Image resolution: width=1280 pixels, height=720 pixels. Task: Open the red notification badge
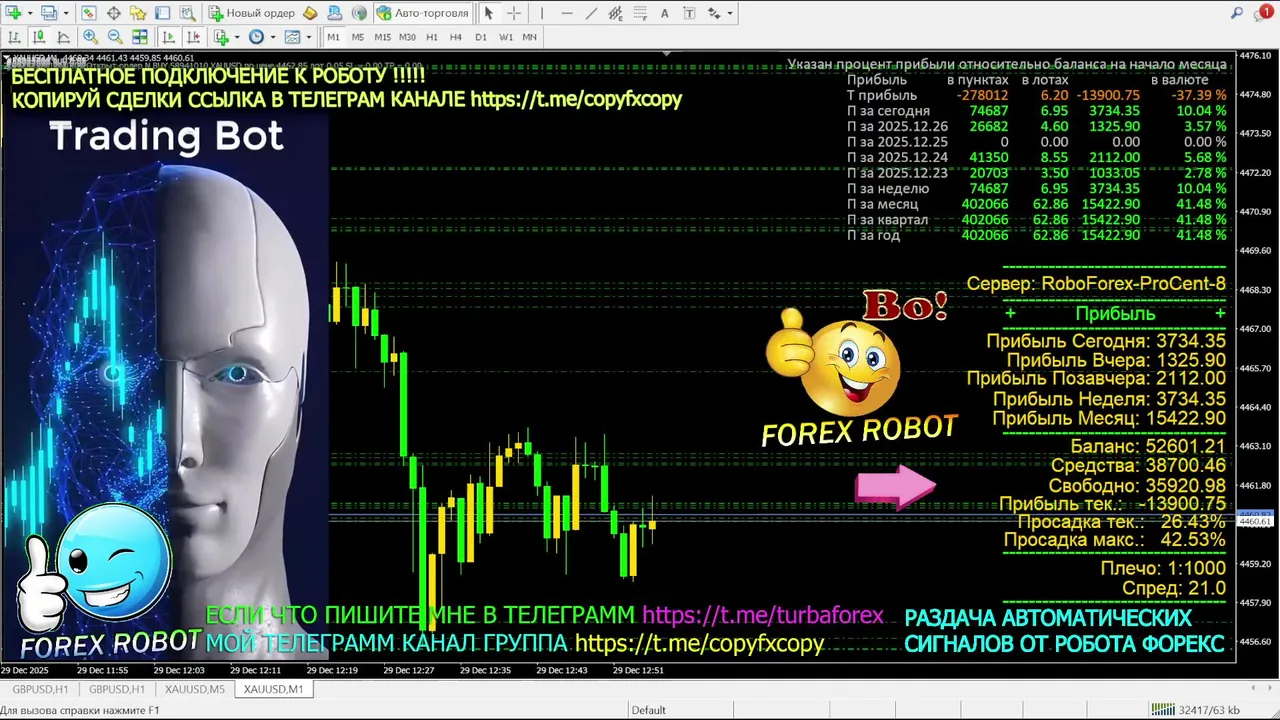1266,12
